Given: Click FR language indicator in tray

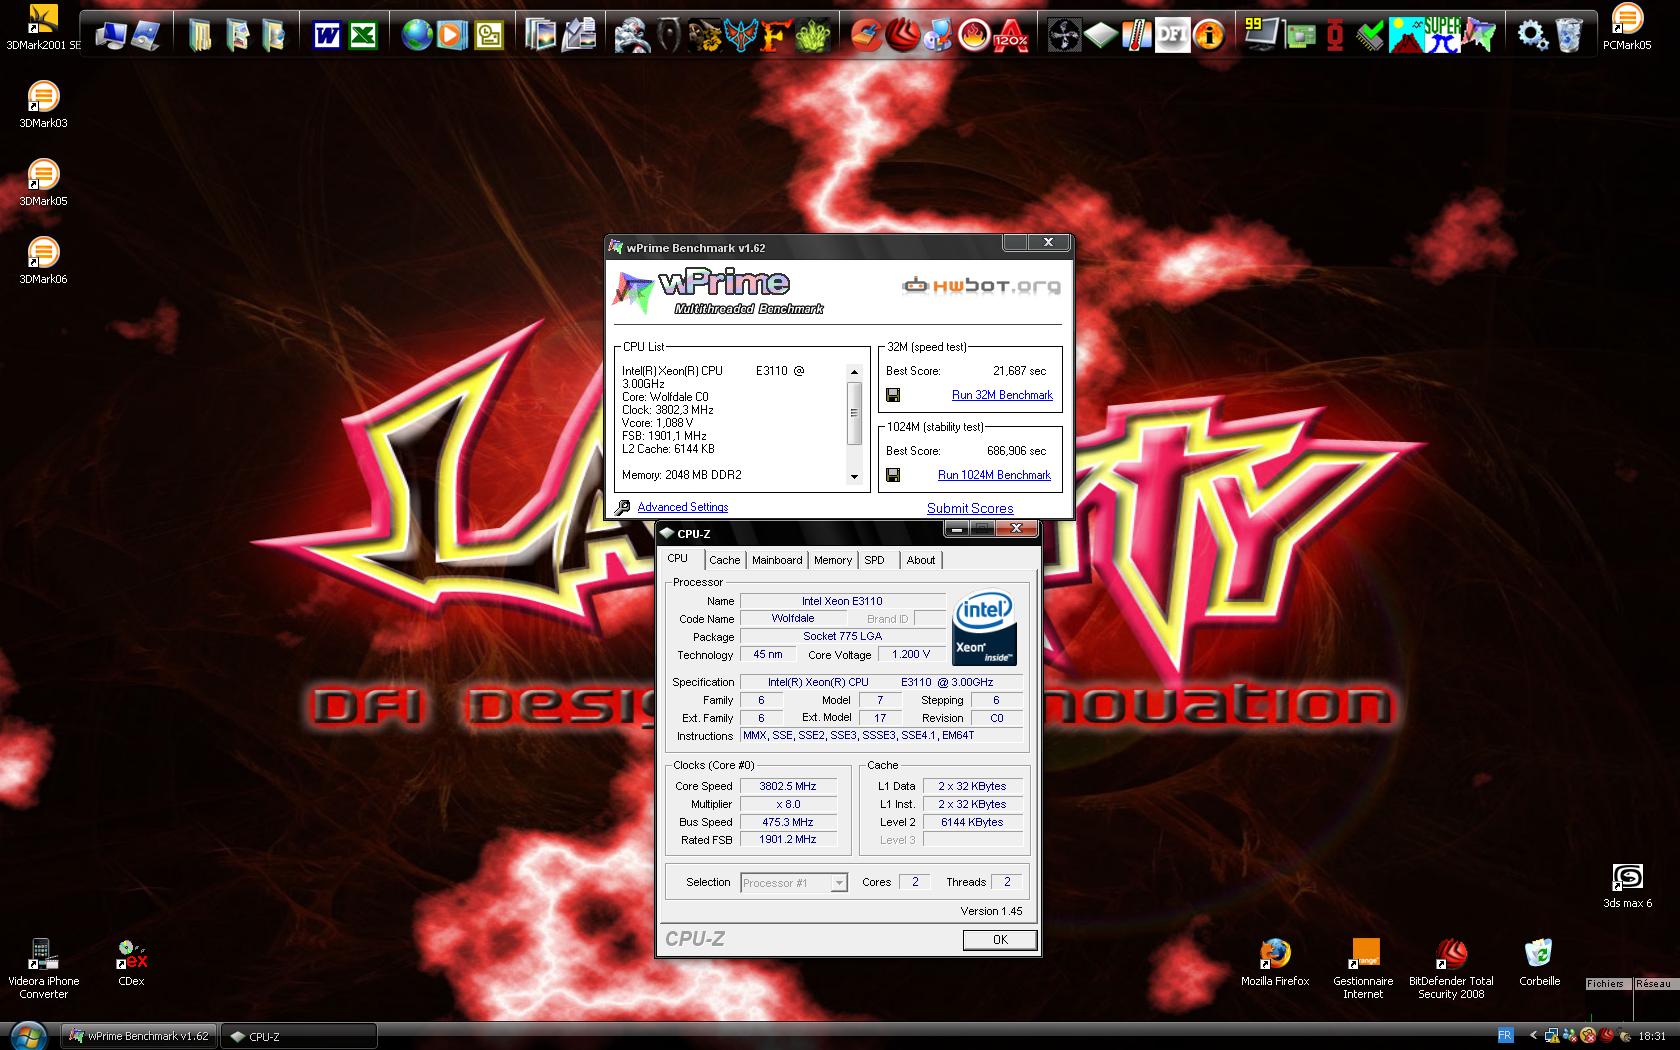Looking at the screenshot, I should (x=1505, y=1035).
